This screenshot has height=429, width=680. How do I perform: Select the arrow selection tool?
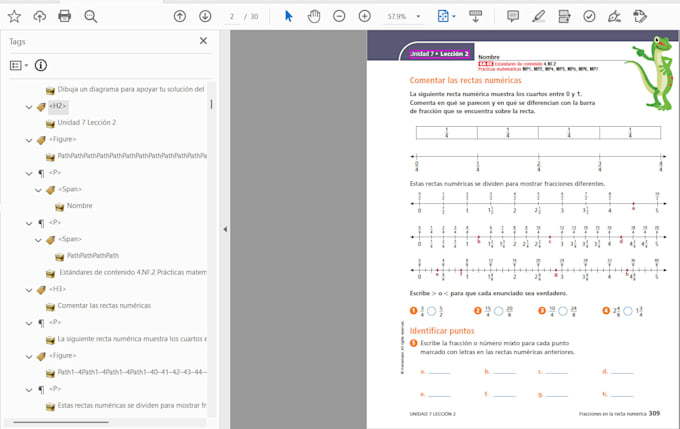click(288, 16)
